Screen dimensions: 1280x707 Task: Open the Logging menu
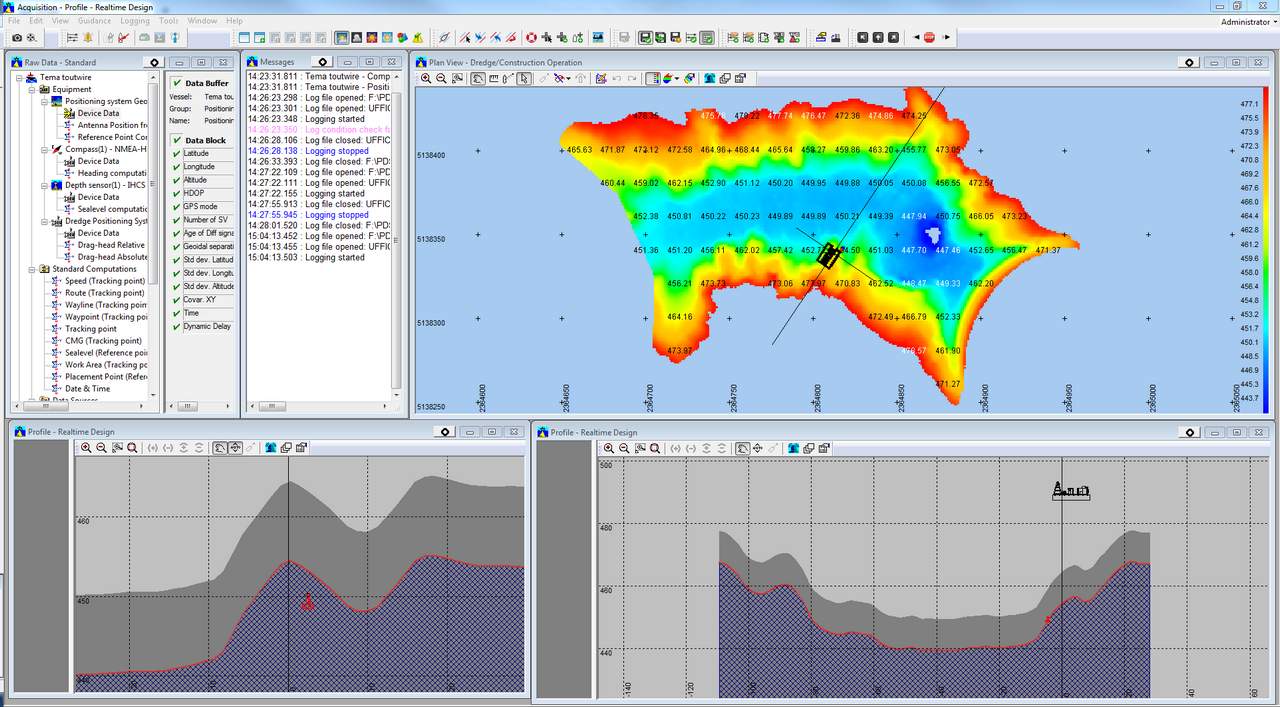[x=135, y=21]
